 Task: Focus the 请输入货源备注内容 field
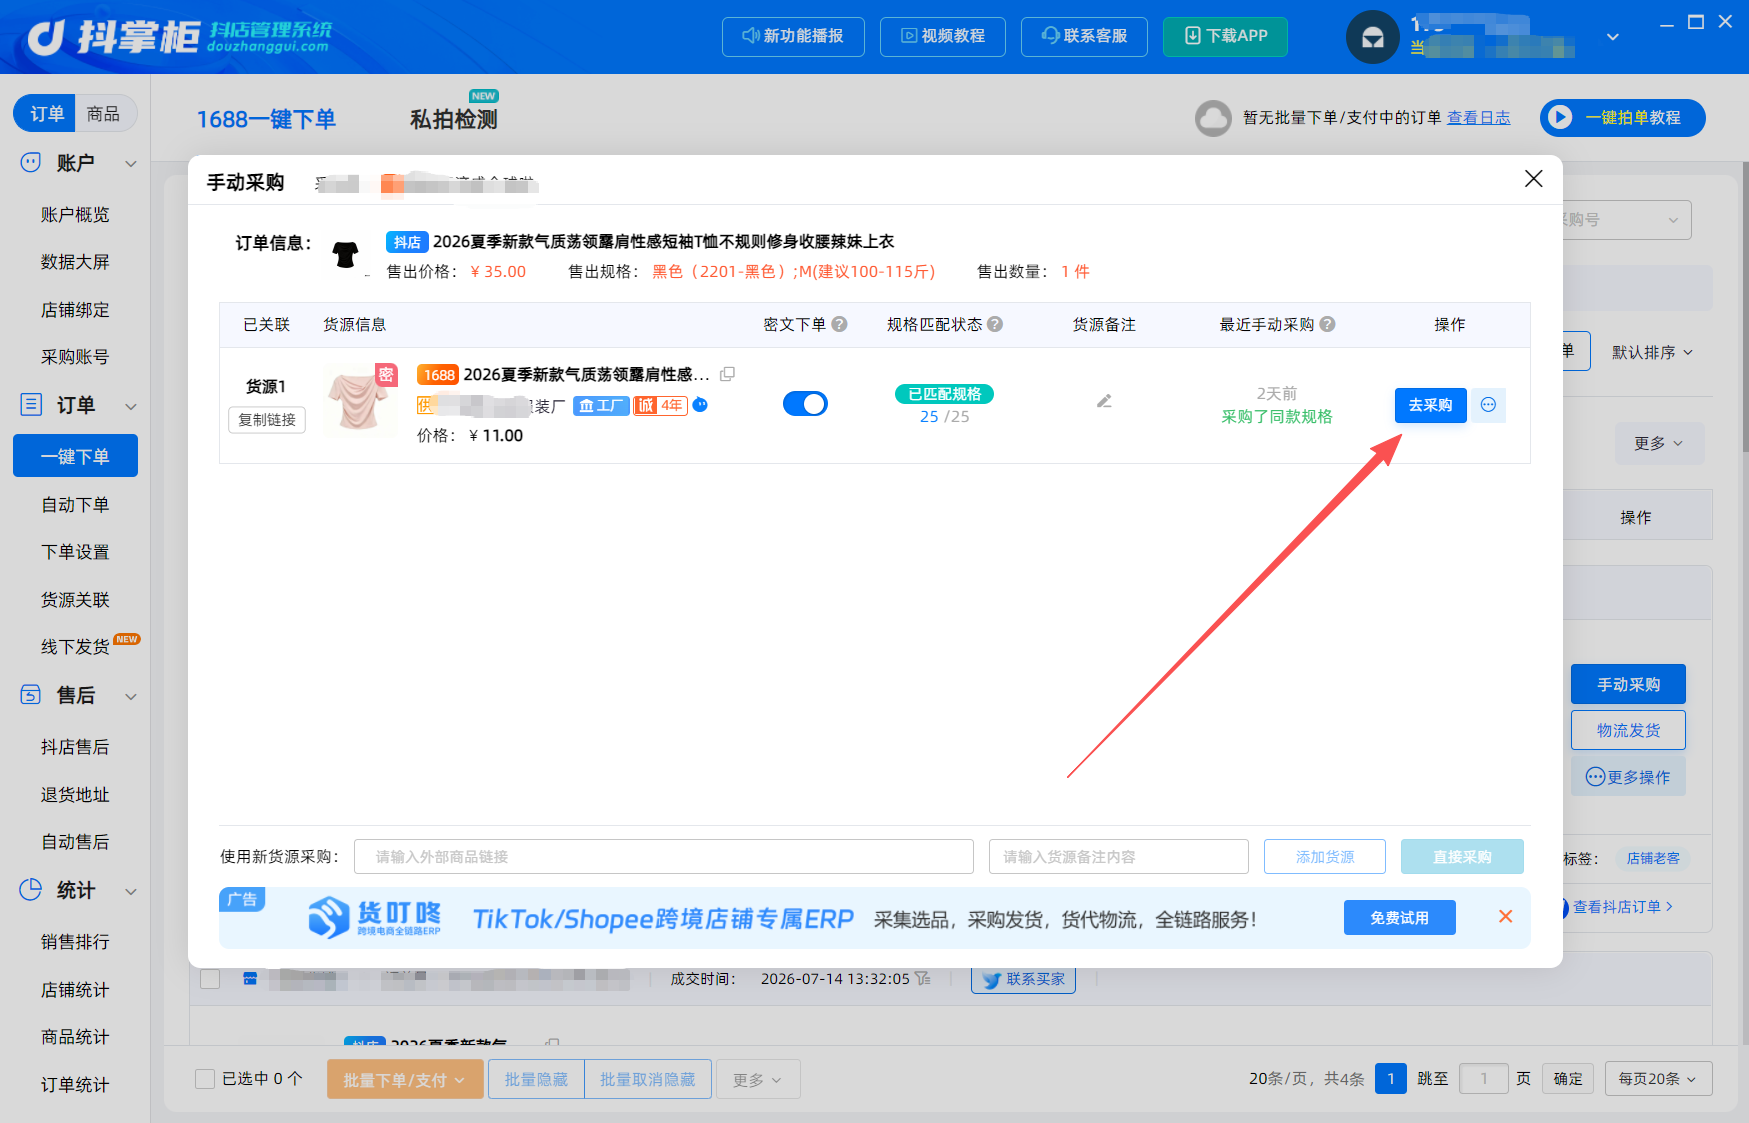(1119, 857)
